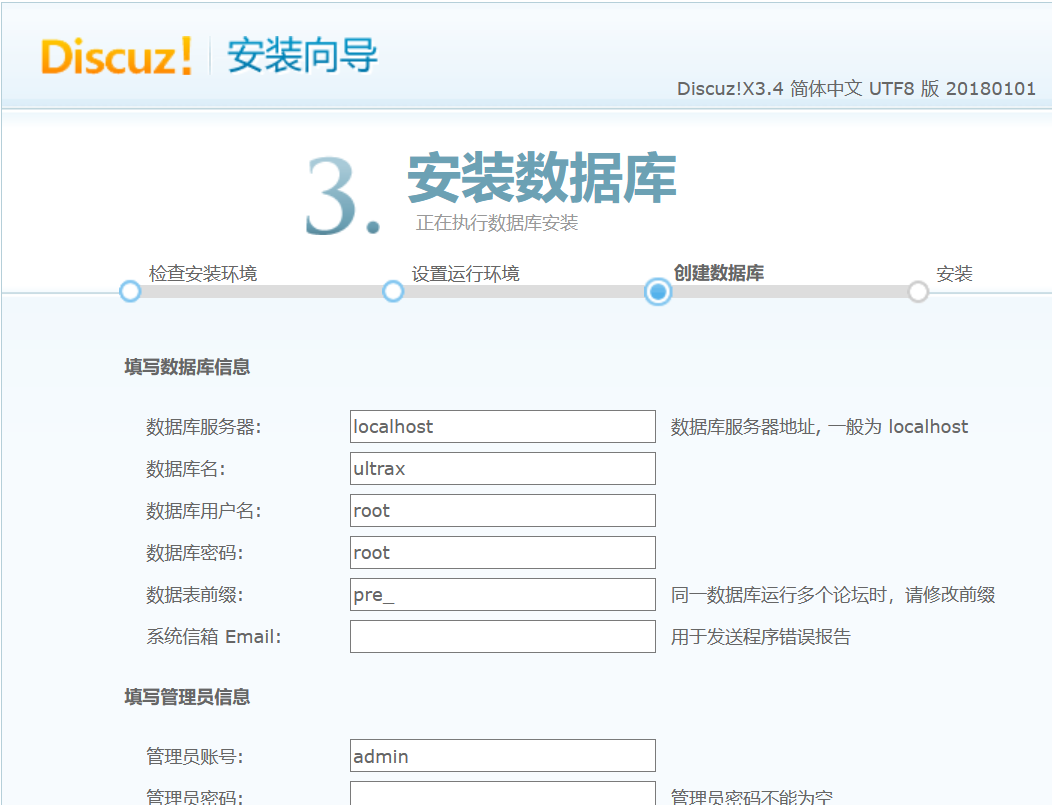1052x805 pixels.
Task: Click the hint 同一数据库运行多个论坛时，请修改前缀
Action: pos(833,595)
